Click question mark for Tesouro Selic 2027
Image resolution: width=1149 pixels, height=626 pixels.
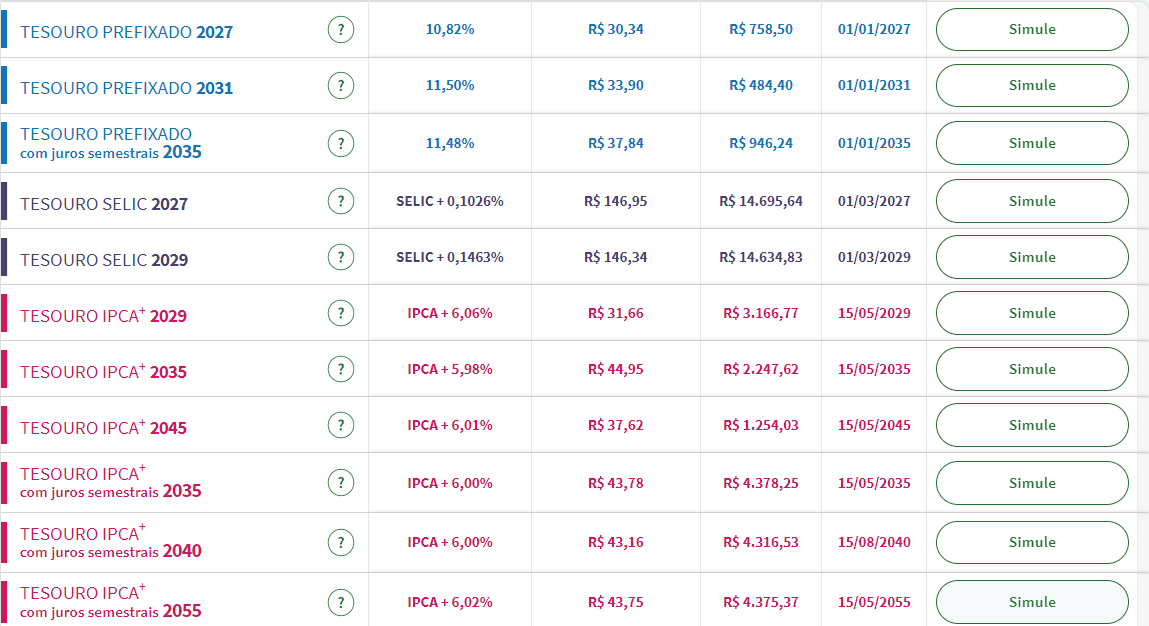(x=341, y=202)
